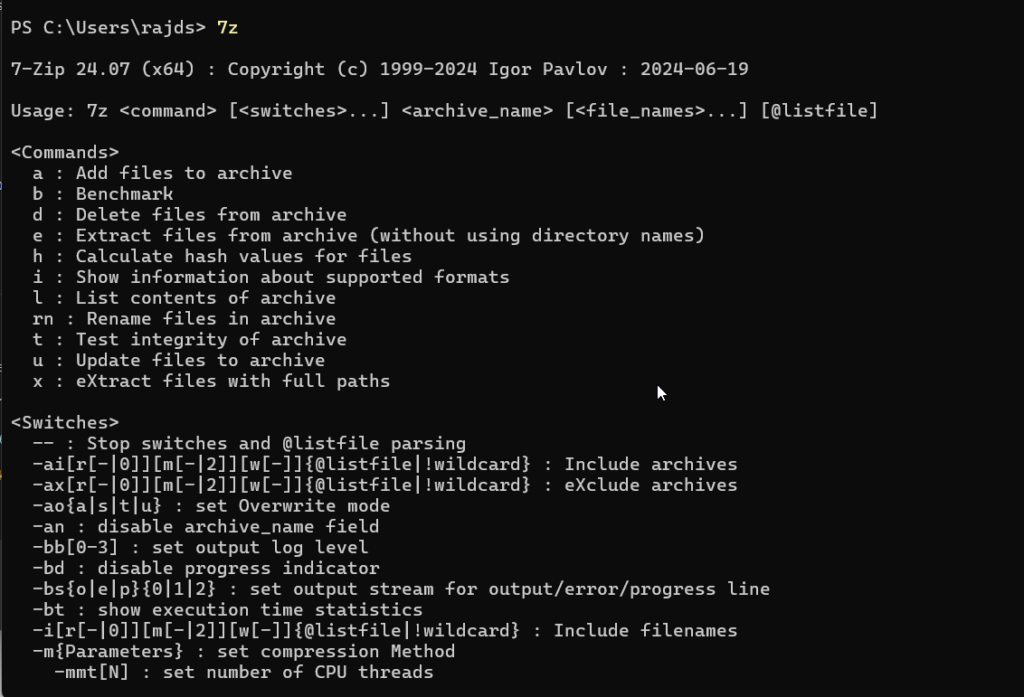Click the "set number of CPU threads" line
Viewport: 1024px width, 697px height.
coord(243,672)
